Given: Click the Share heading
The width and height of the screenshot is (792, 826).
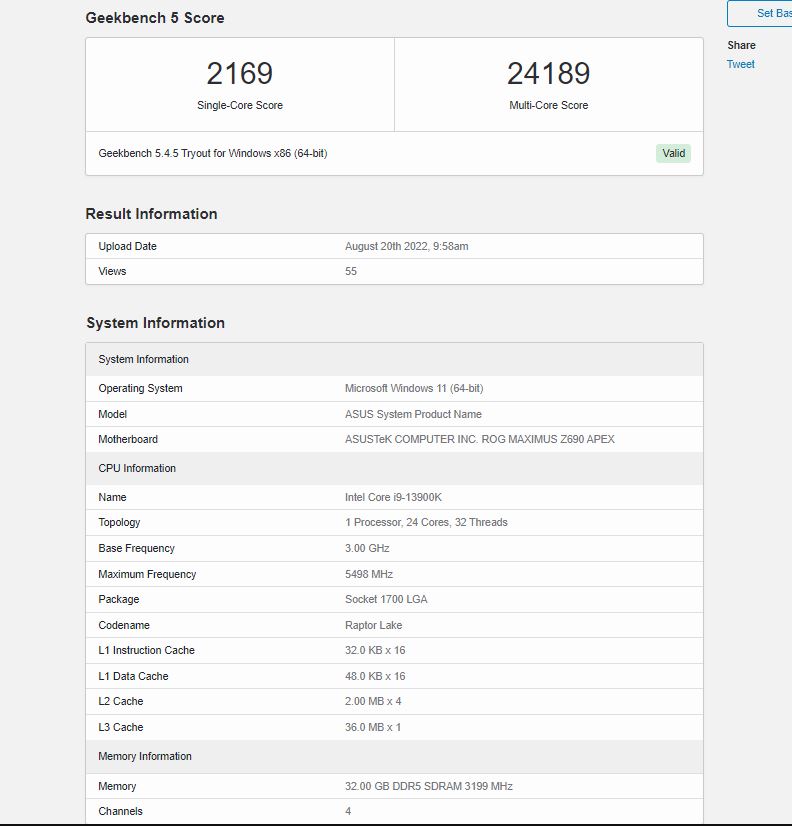Looking at the screenshot, I should pos(741,45).
